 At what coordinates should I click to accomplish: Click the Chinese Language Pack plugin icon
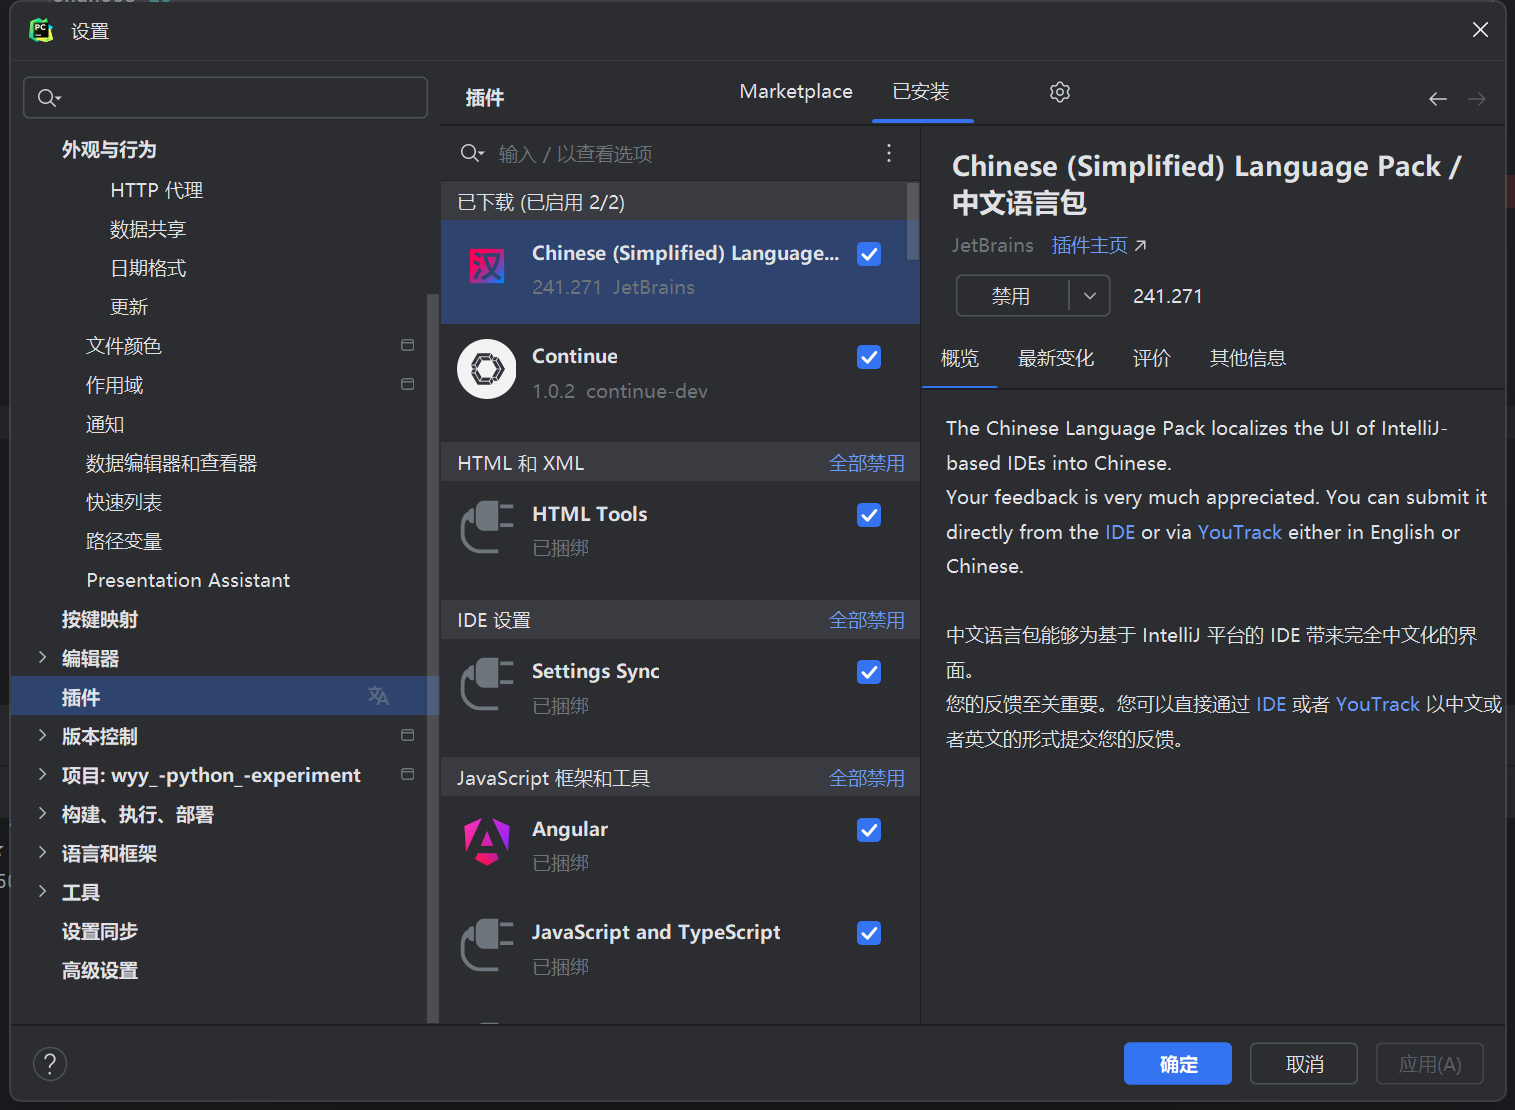[x=487, y=266]
